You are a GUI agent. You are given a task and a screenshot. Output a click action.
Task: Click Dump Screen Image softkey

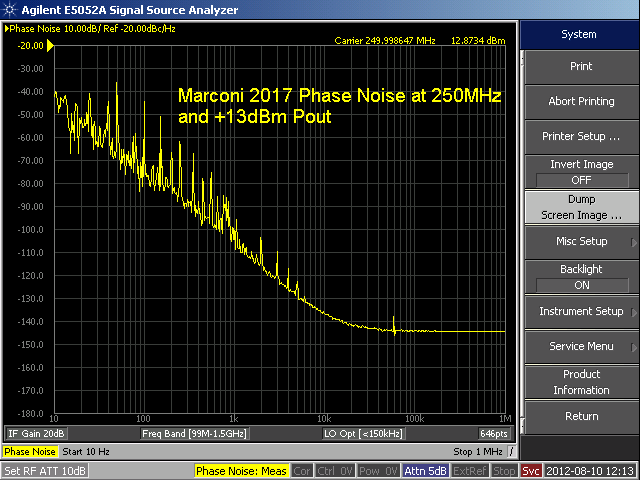(581, 207)
